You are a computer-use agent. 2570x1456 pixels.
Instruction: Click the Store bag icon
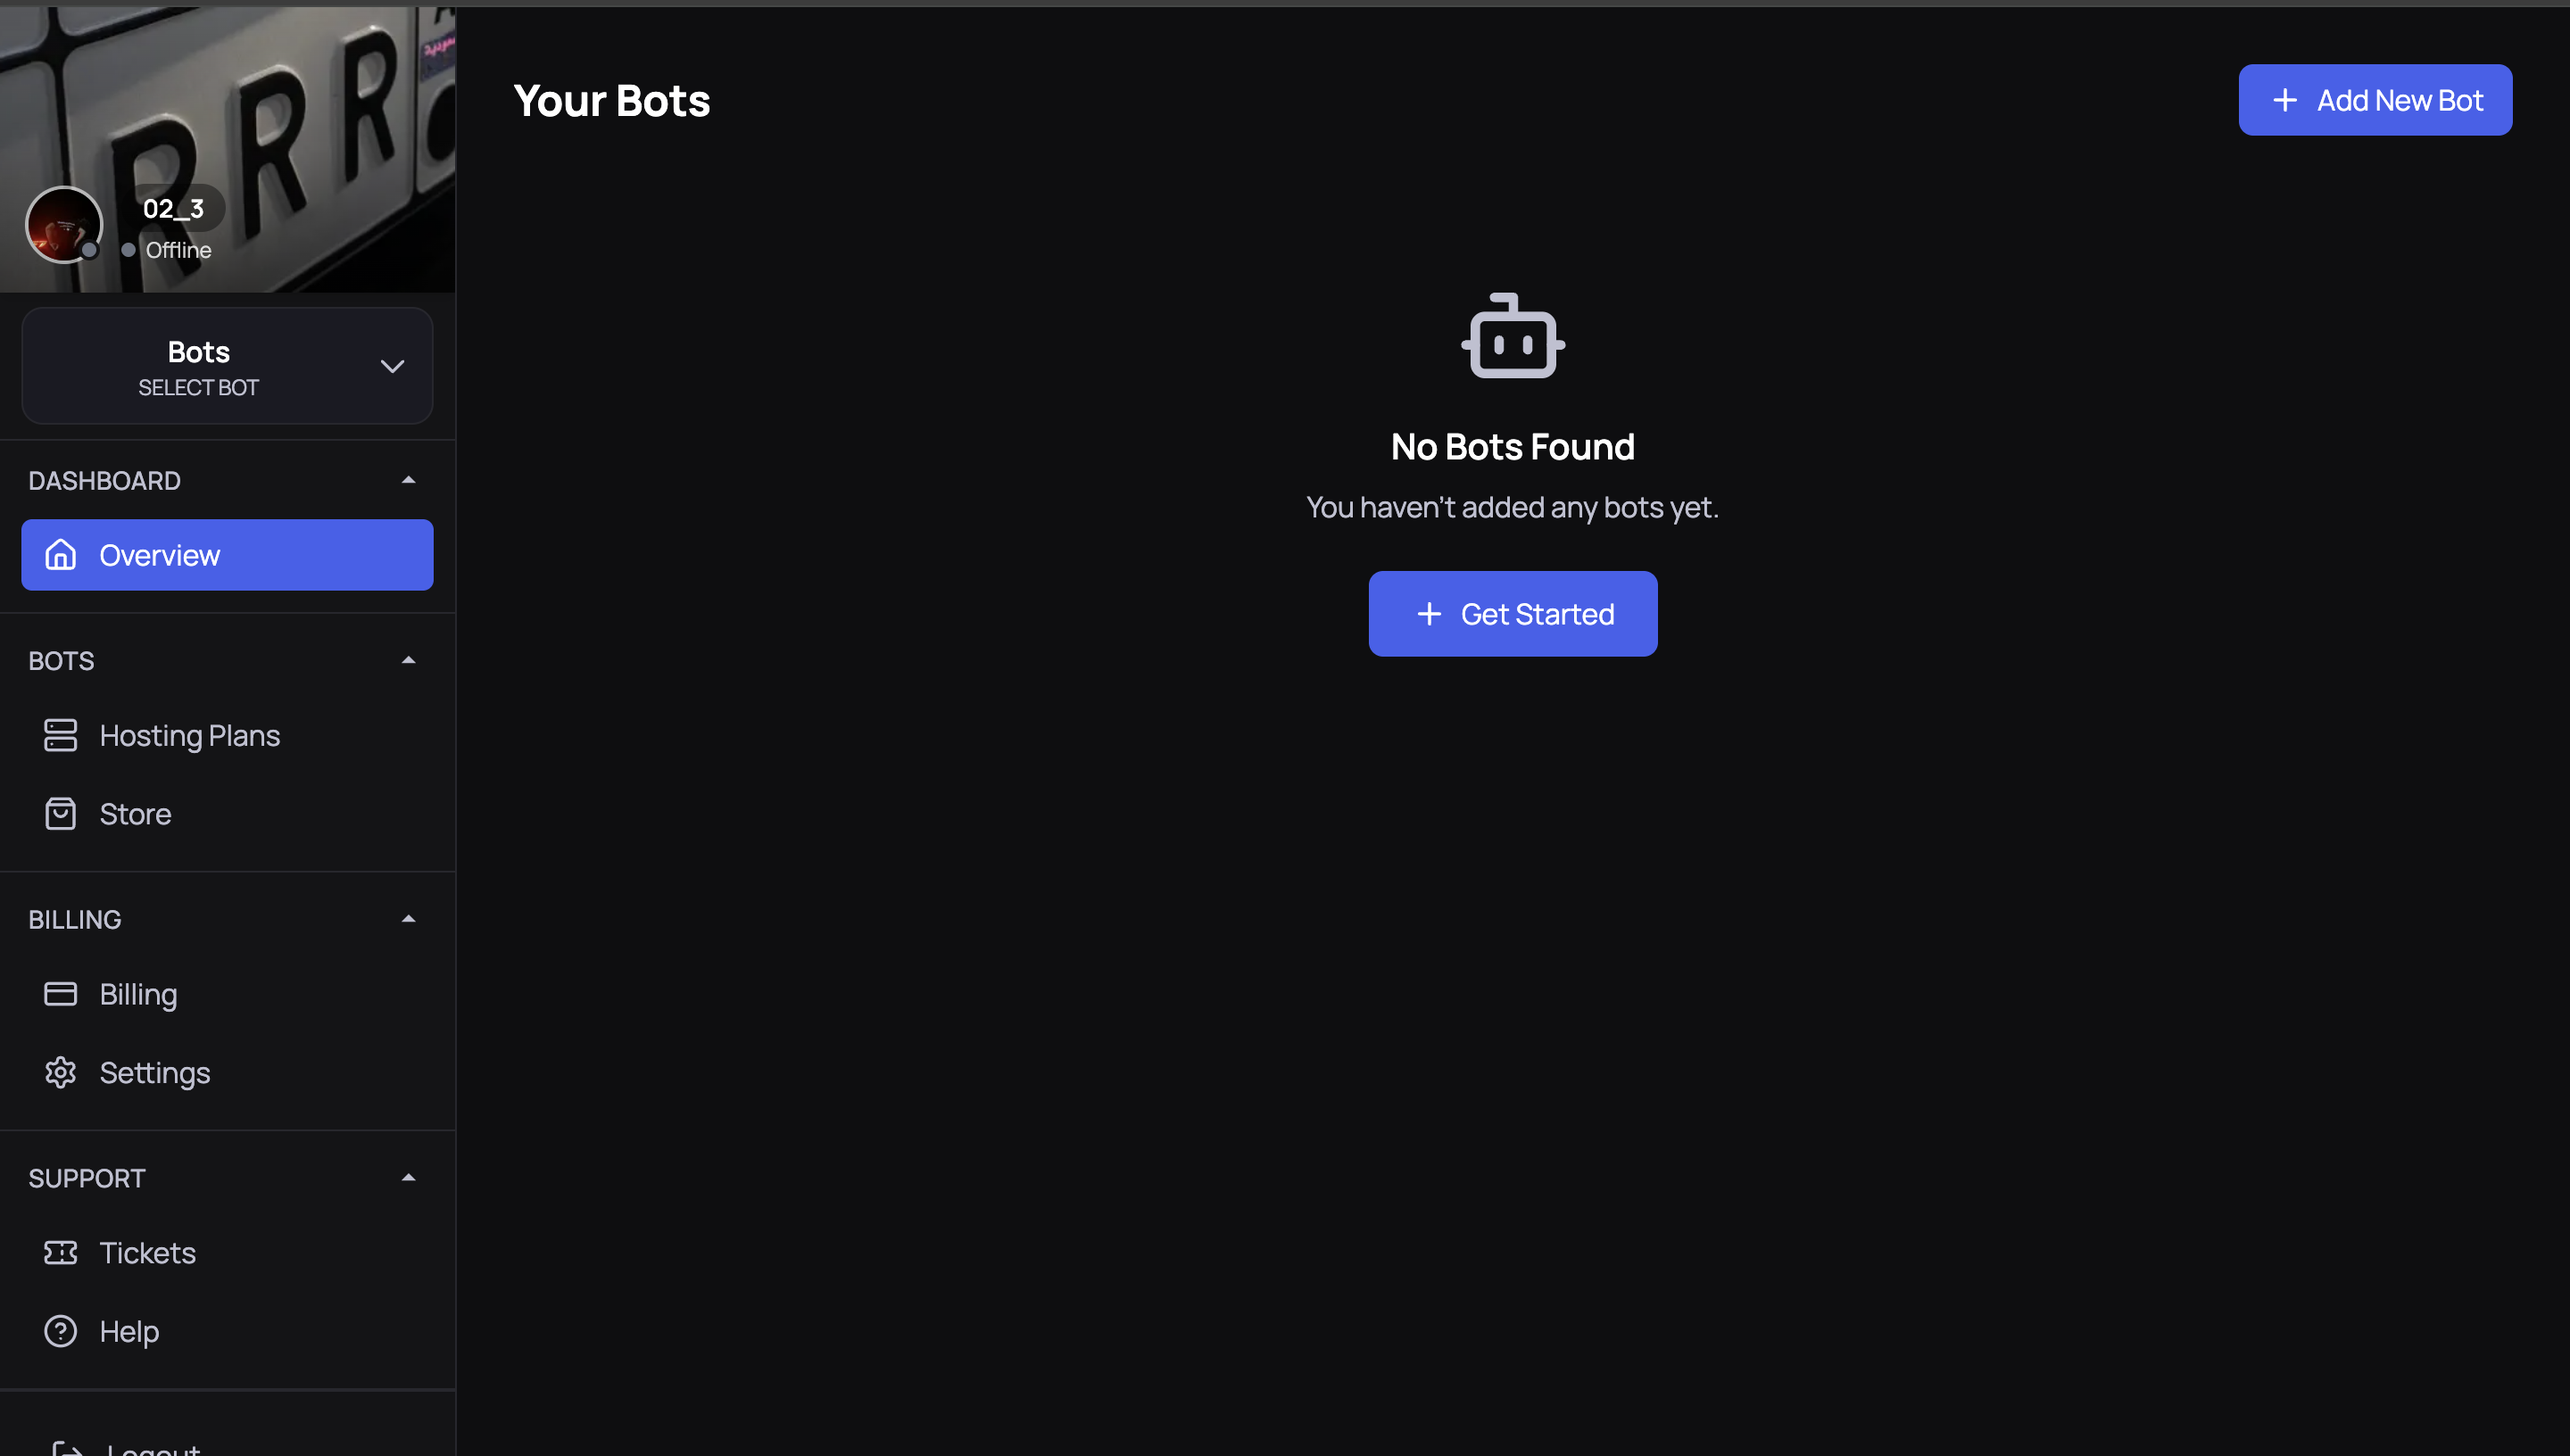(60, 813)
